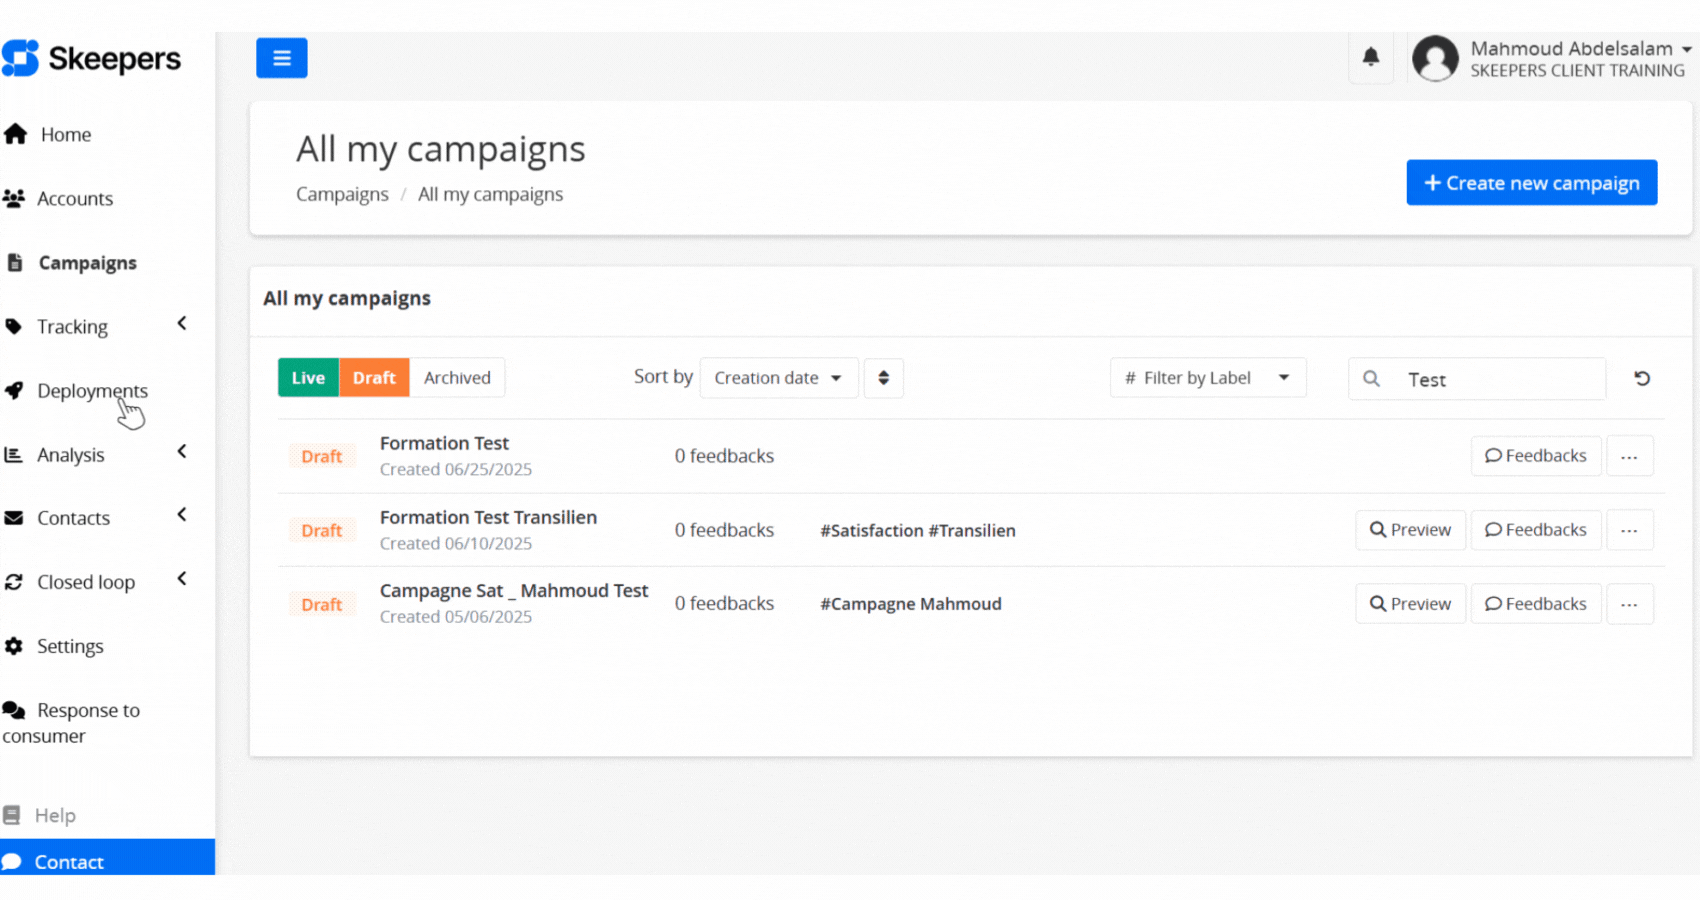Open the Filter by Label dropdown
This screenshot has width=1700, height=900.
(1207, 378)
